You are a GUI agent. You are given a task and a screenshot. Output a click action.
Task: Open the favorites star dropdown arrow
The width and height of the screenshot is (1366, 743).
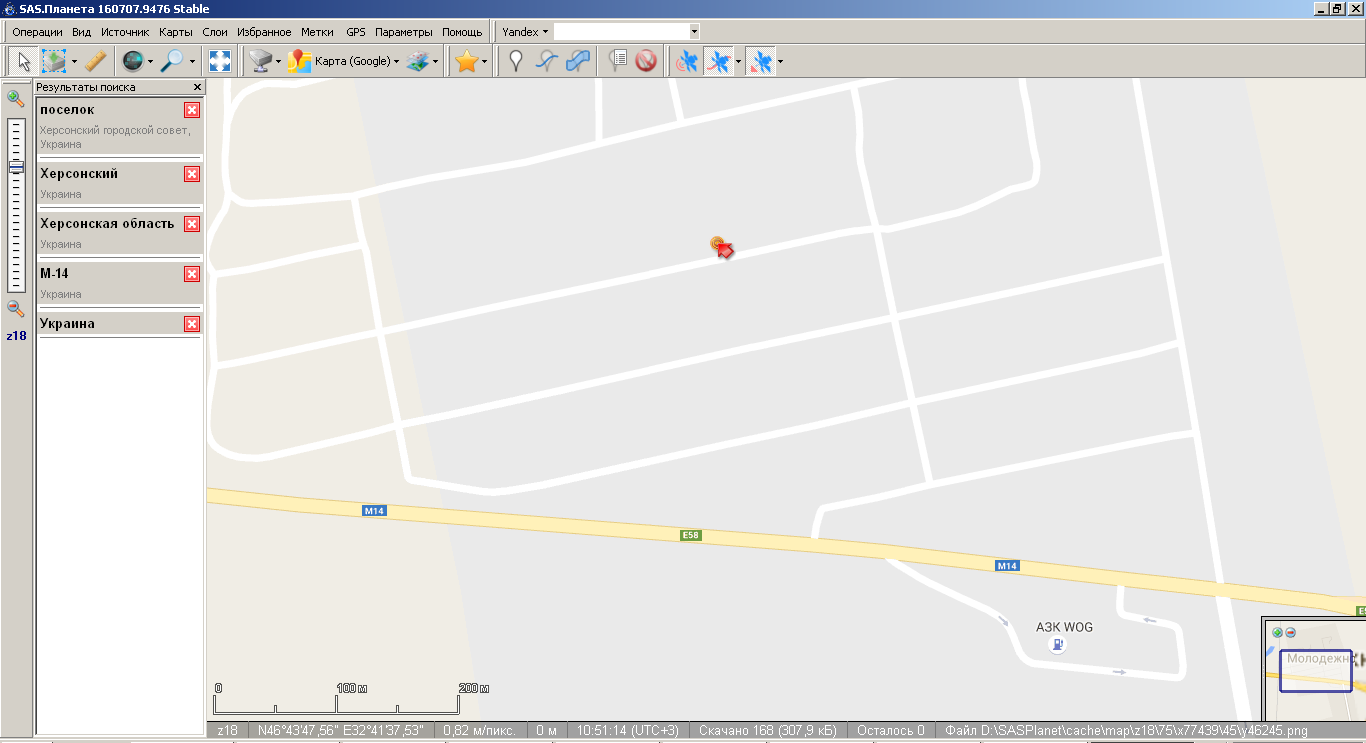(x=485, y=62)
